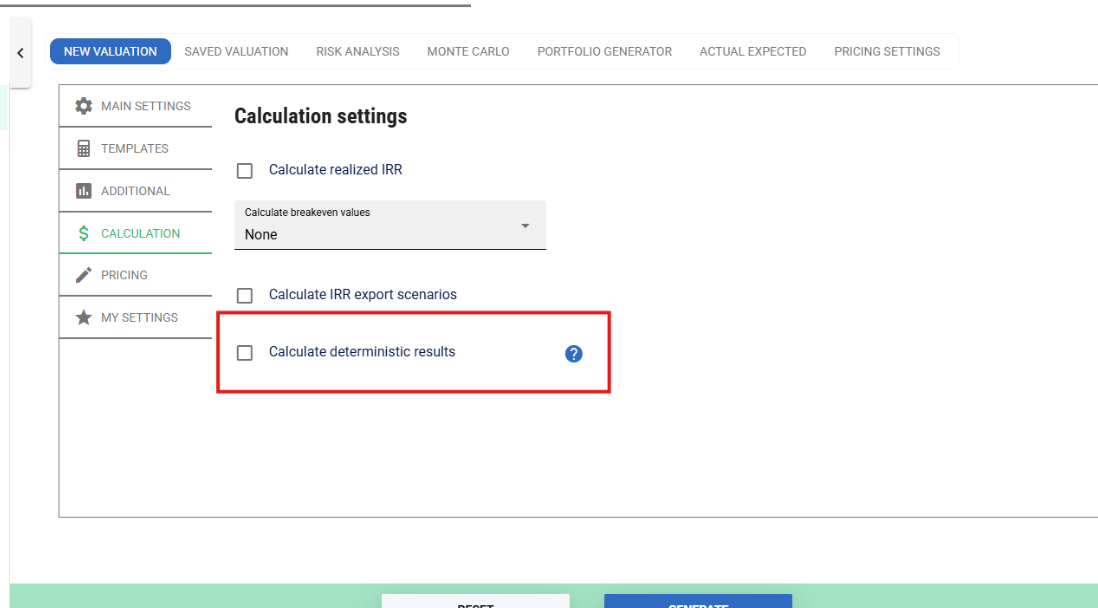Screen dimensions: 1098x608
Task: Switch to Saved Valuation tab
Action: click(x=236, y=52)
